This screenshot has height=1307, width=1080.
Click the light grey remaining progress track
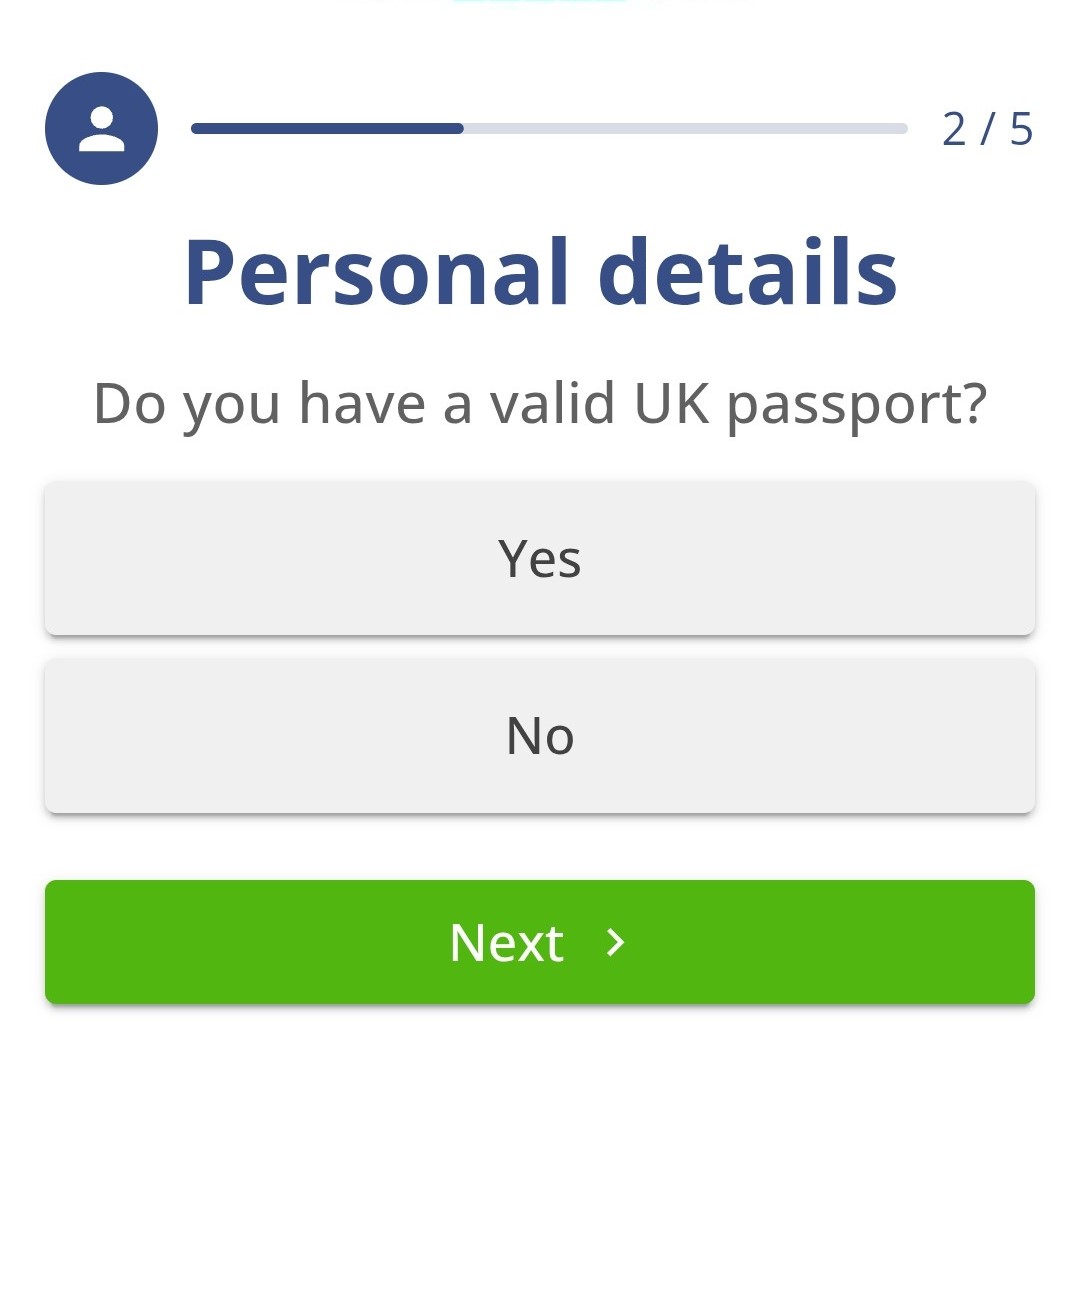coord(685,128)
